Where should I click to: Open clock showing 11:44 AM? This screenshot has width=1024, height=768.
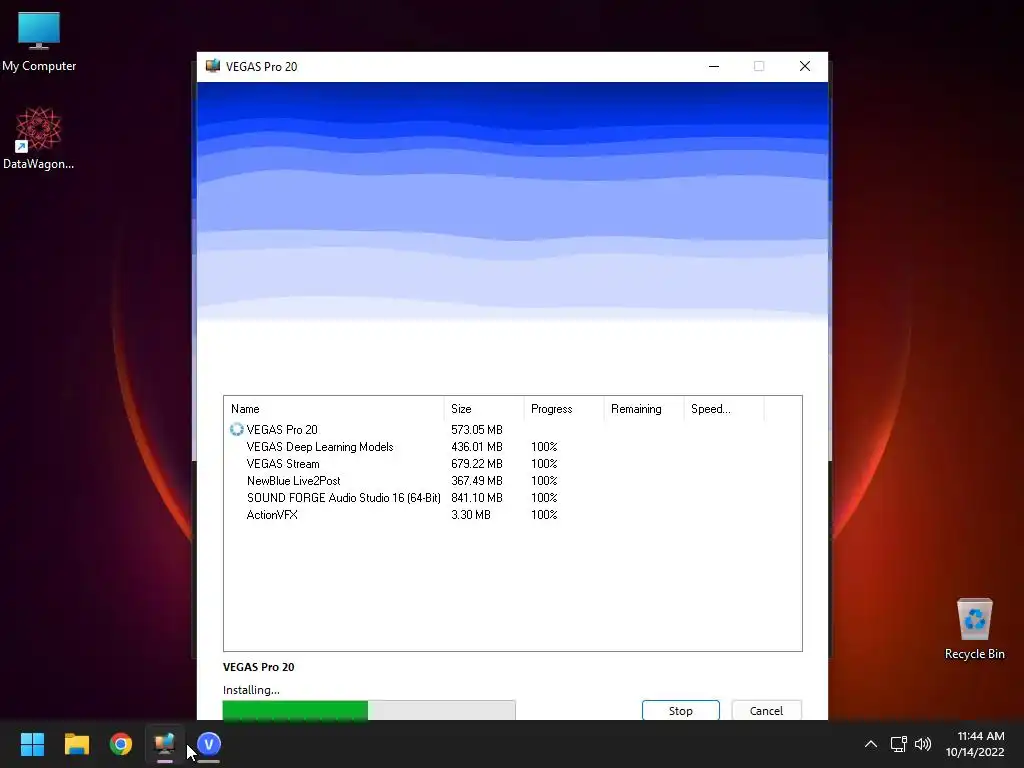tap(975, 744)
